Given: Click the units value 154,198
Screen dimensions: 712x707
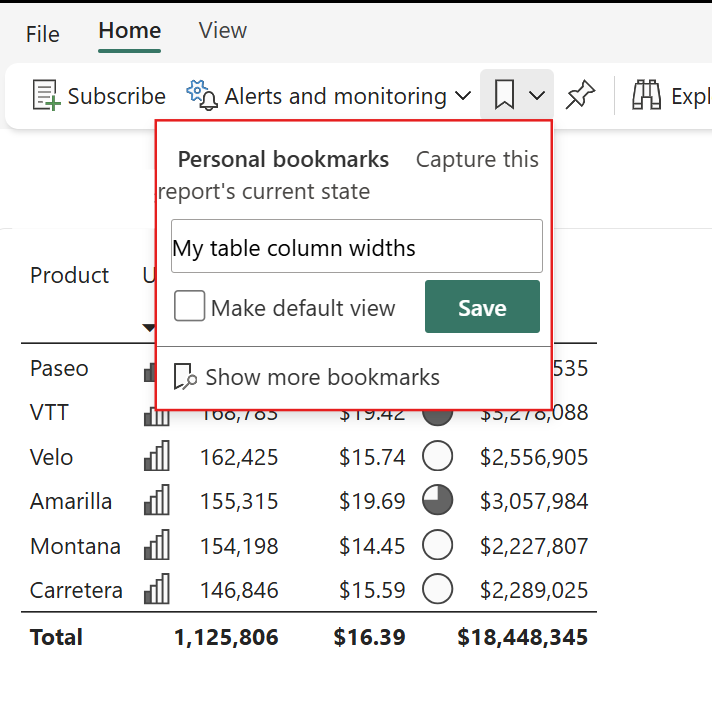Looking at the screenshot, I should click(239, 547).
